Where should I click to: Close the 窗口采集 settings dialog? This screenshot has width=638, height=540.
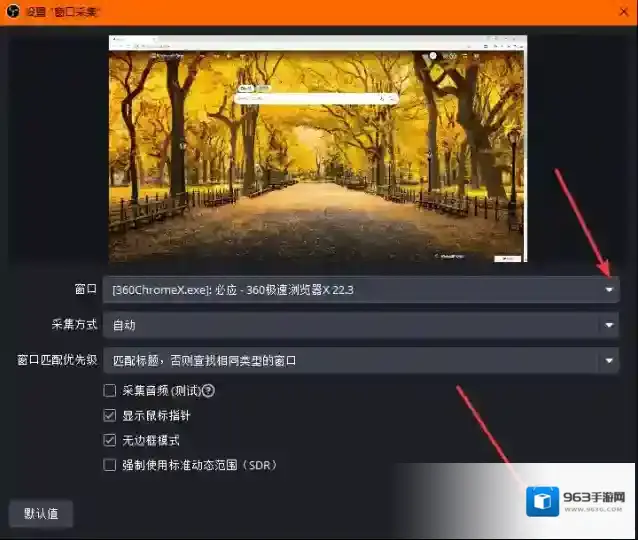(x=623, y=12)
